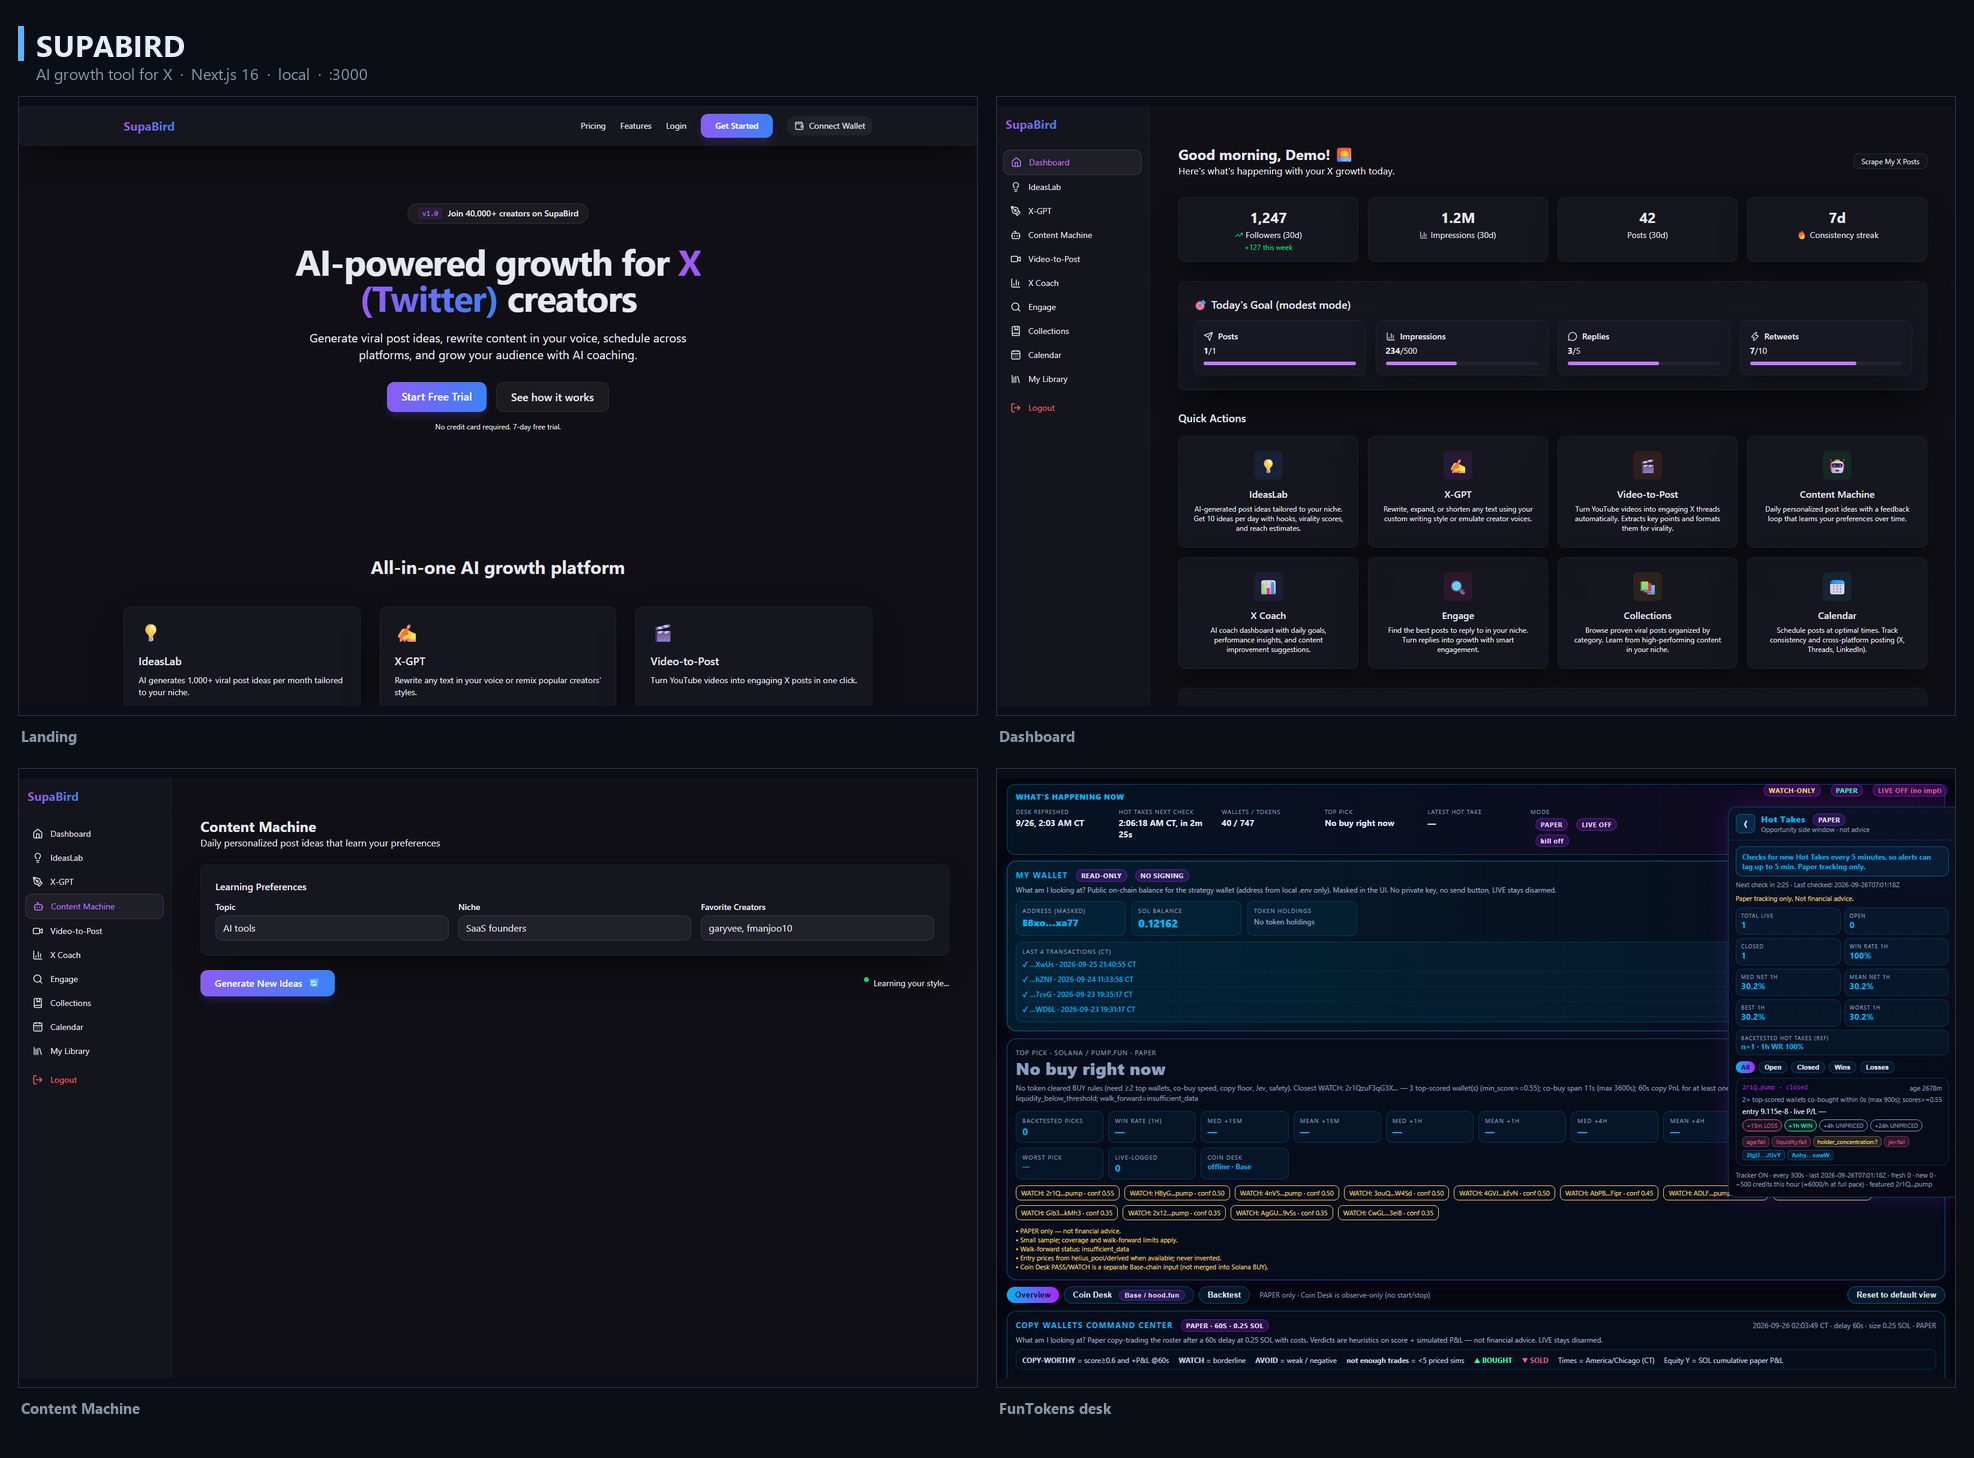Click the Video-to-Post clapperboard icon in Quick Actions
Screen dimensions: 1974x1458
click(1647, 466)
